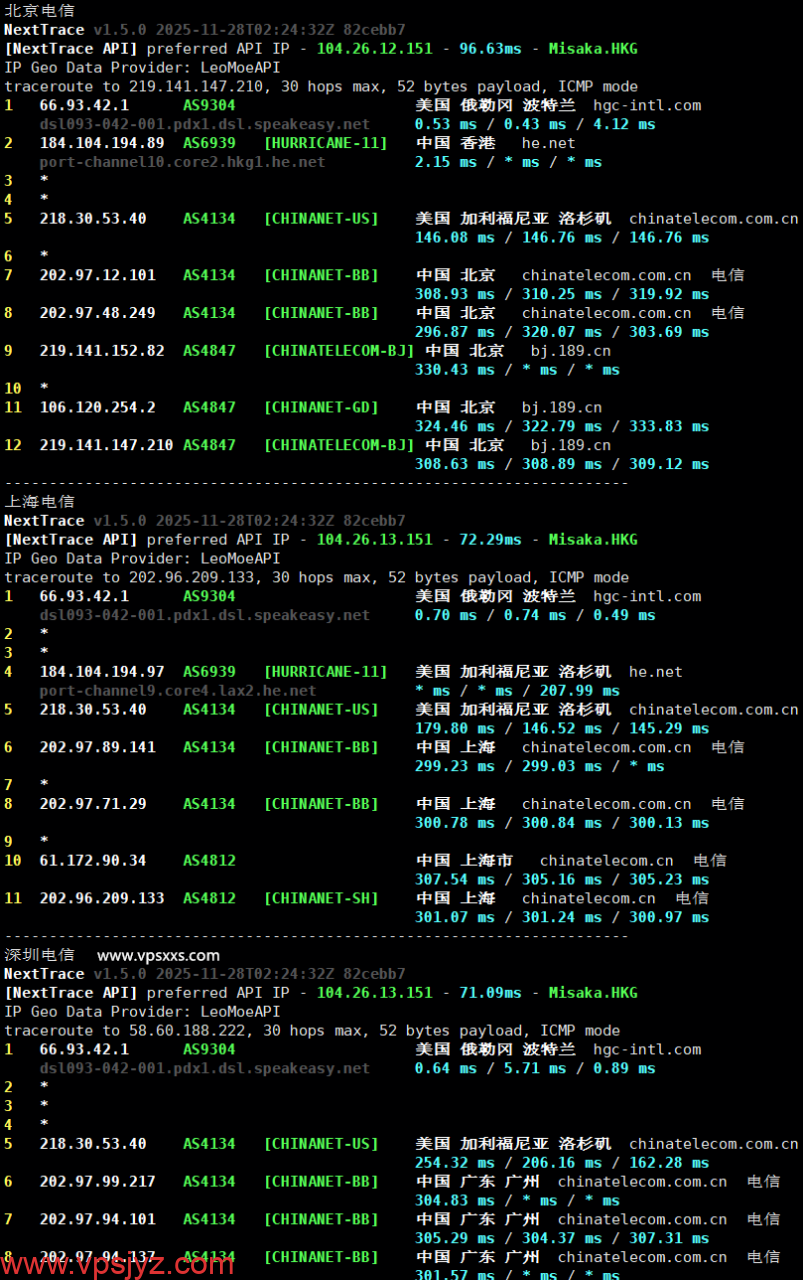Click the red www.vpsjyz.com watermark link
Viewport: 803px width, 1280px height.
click(x=118, y=1263)
